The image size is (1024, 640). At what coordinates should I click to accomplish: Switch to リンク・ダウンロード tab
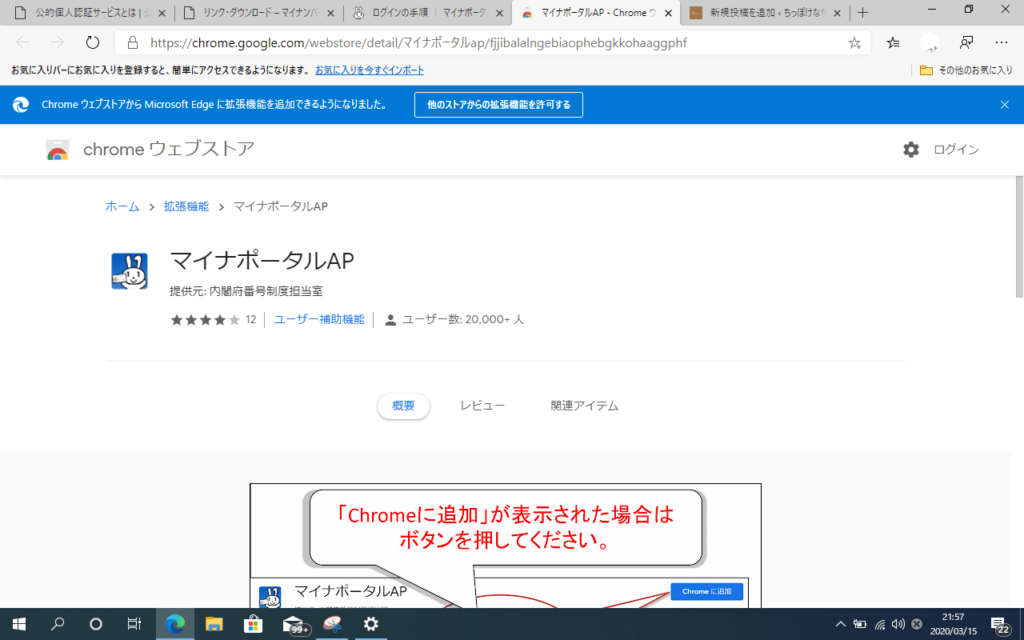click(x=260, y=13)
